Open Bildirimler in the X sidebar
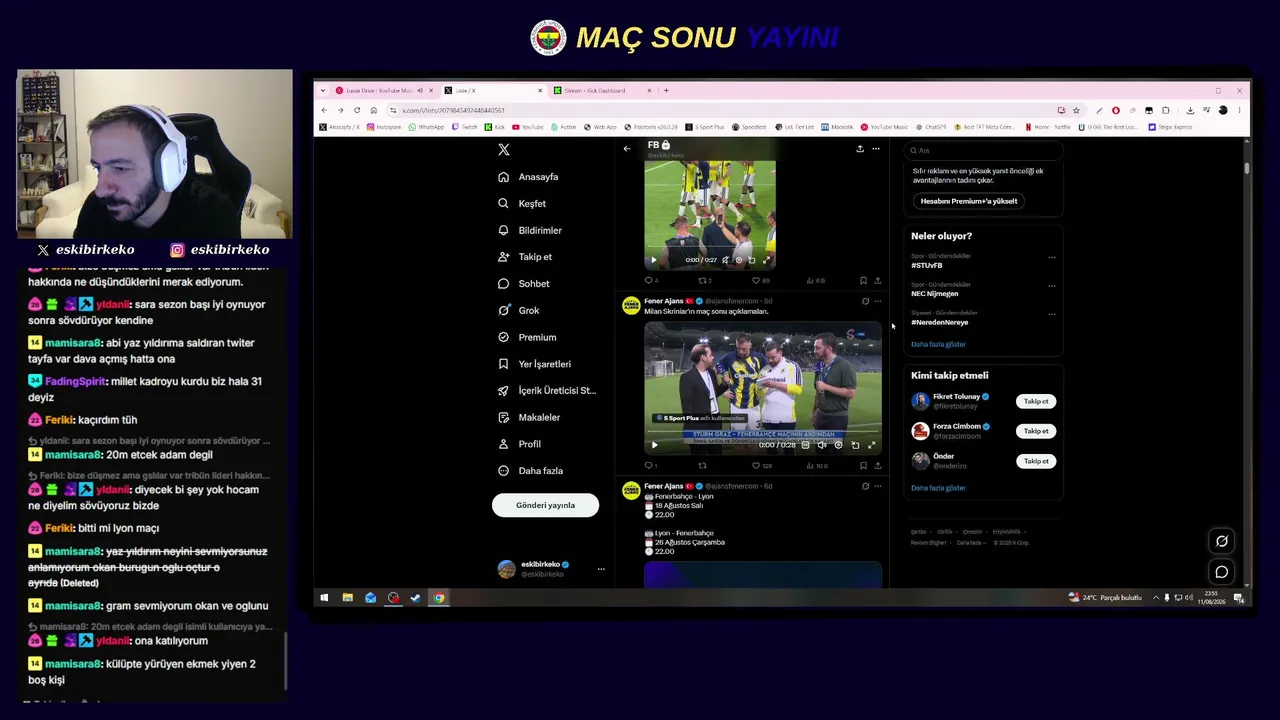The image size is (1280, 720). coord(530,230)
